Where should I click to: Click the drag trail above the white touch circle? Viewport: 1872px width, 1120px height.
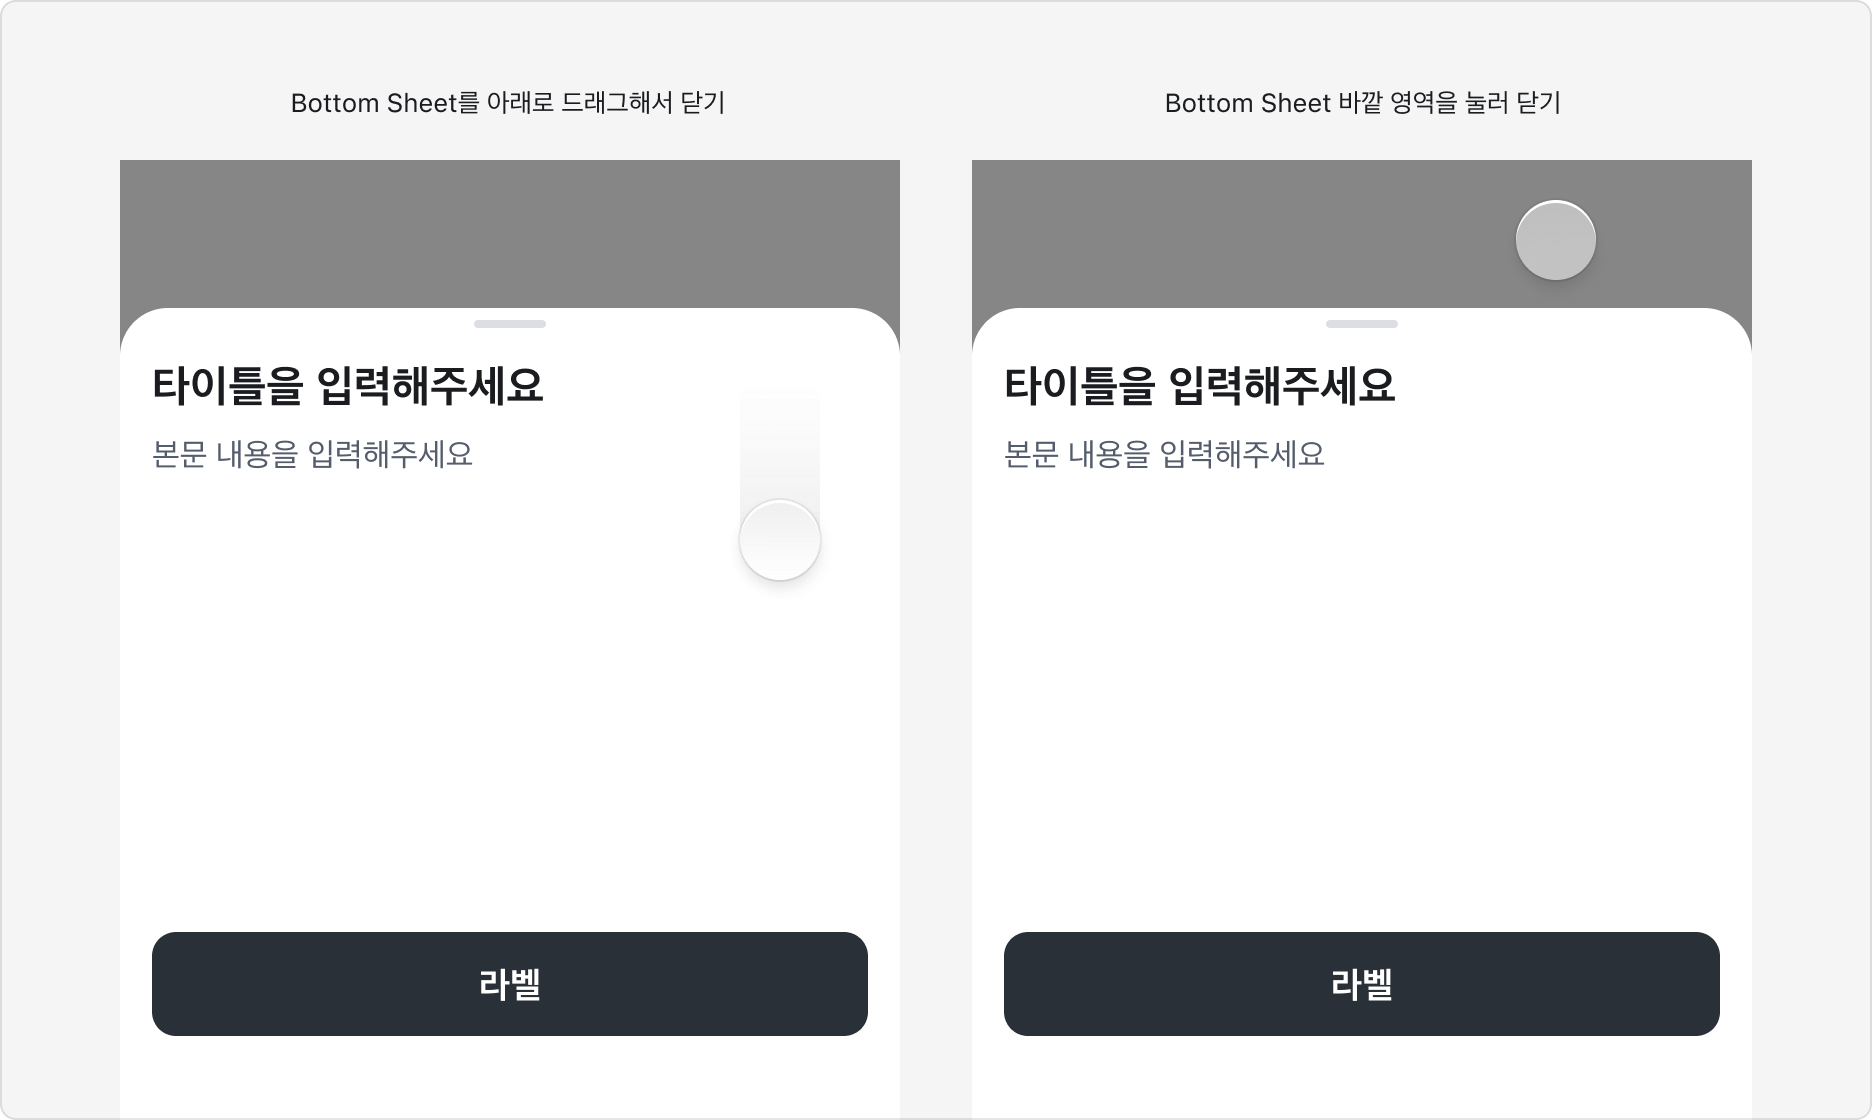point(780,440)
